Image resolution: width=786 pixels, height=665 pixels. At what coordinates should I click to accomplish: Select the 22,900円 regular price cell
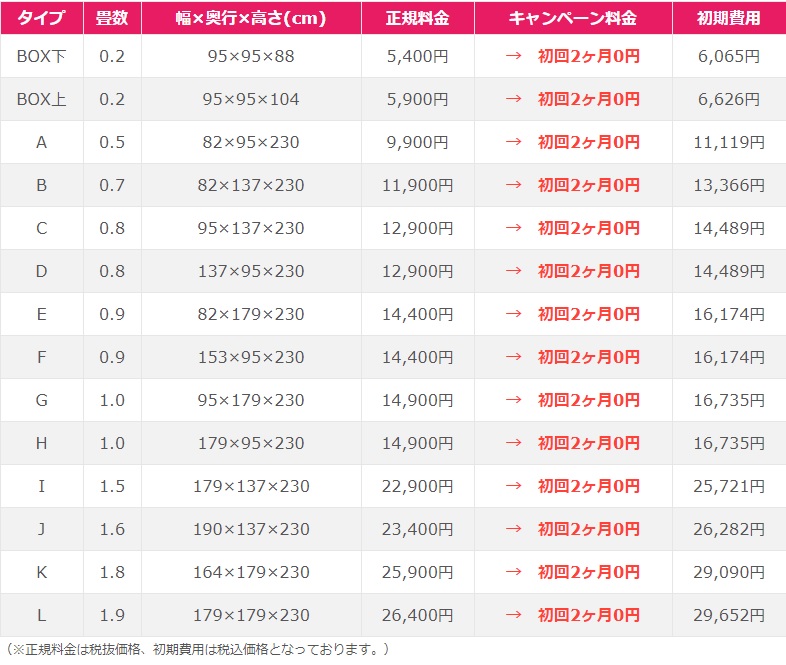(418, 486)
